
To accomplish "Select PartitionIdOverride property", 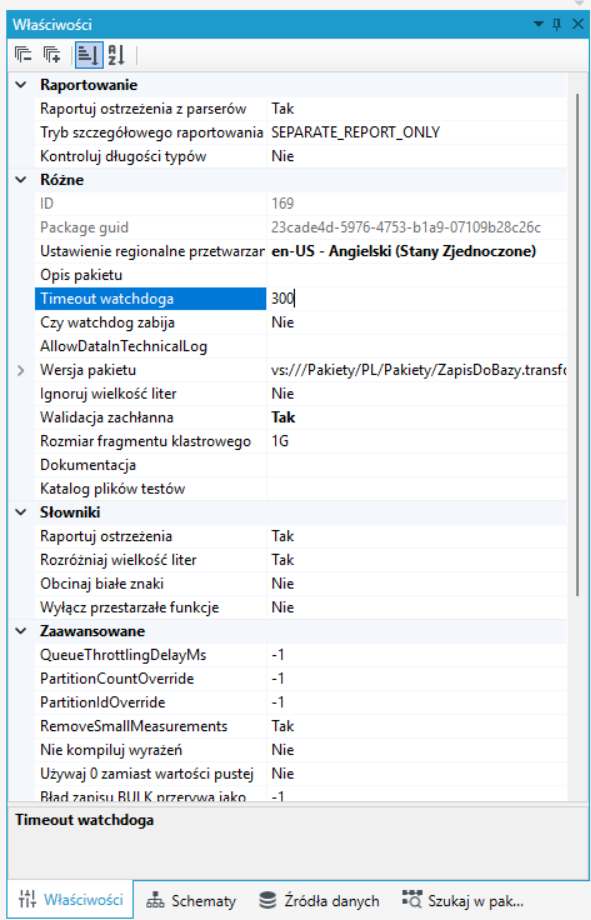I will [x=103, y=703].
